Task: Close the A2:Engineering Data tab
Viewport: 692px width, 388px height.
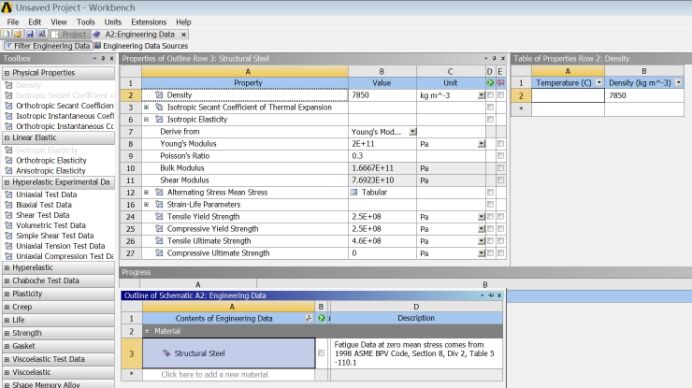Action: [x=184, y=34]
